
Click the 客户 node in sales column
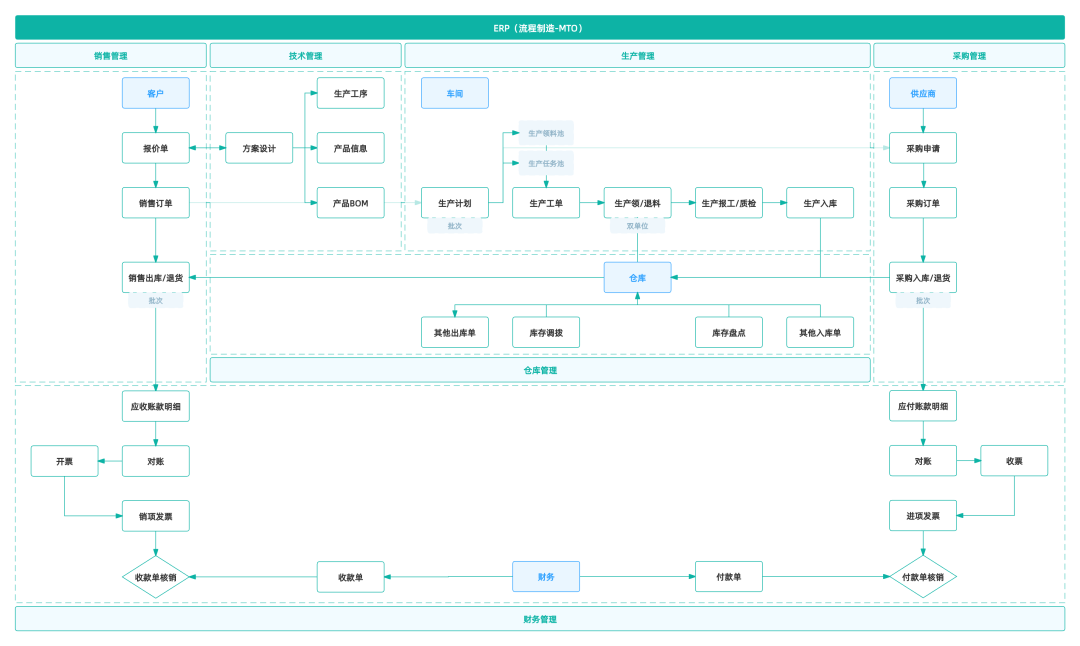click(x=155, y=93)
